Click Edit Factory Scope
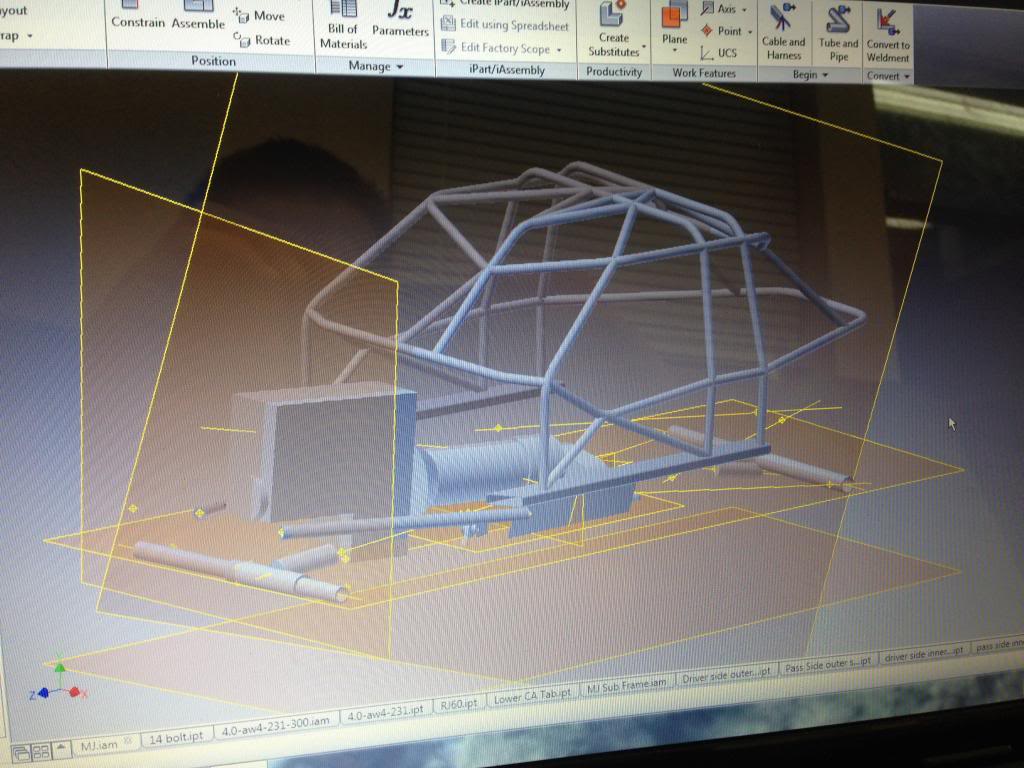This screenshot has height=768, width=1024. pyautogui.click(x=496, y=48)
